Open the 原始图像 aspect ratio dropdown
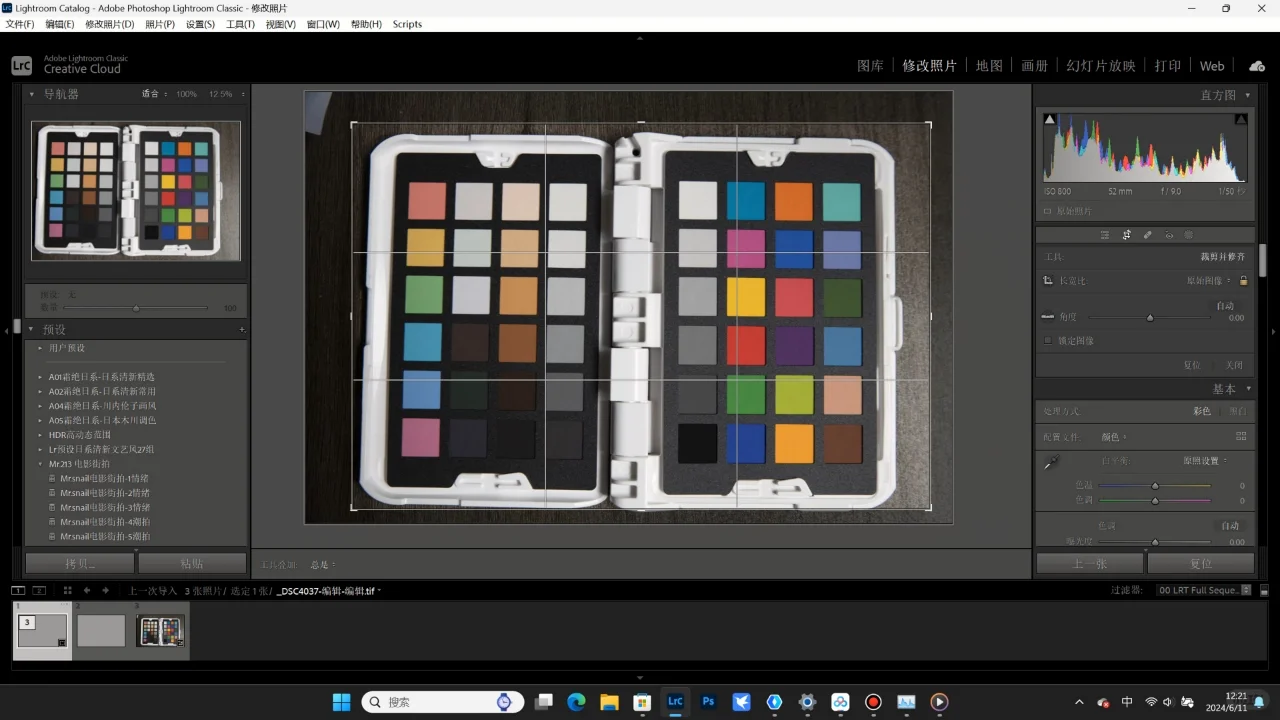 (x=1208, y=281)
